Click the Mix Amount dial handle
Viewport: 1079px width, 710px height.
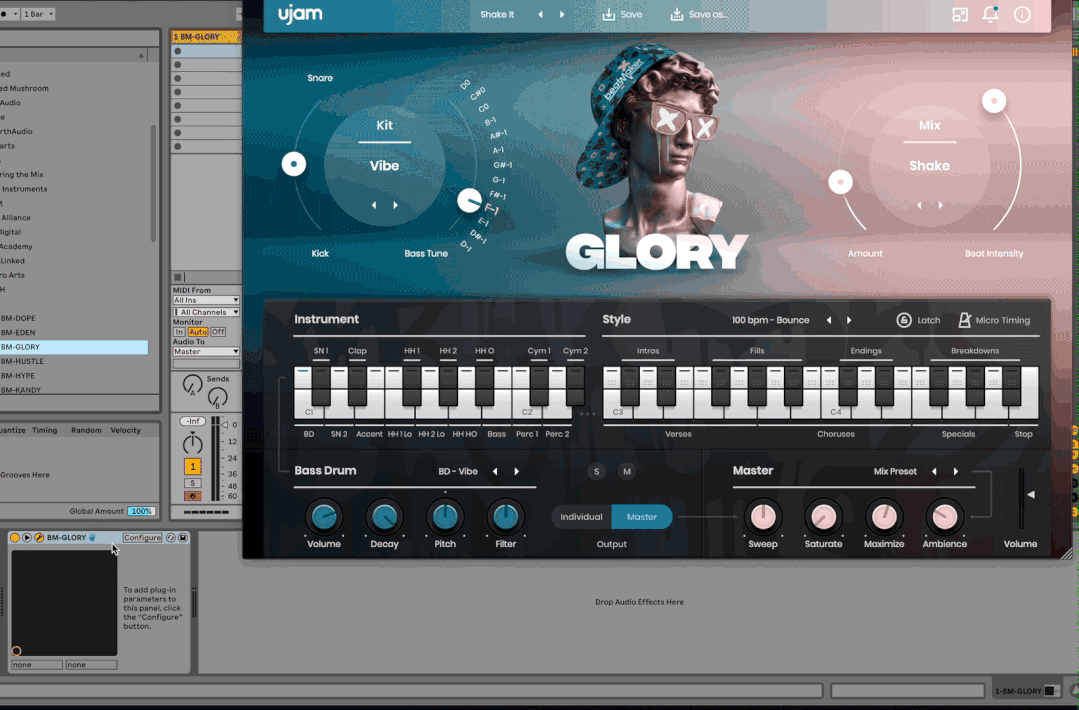click(x=840, y=182)
